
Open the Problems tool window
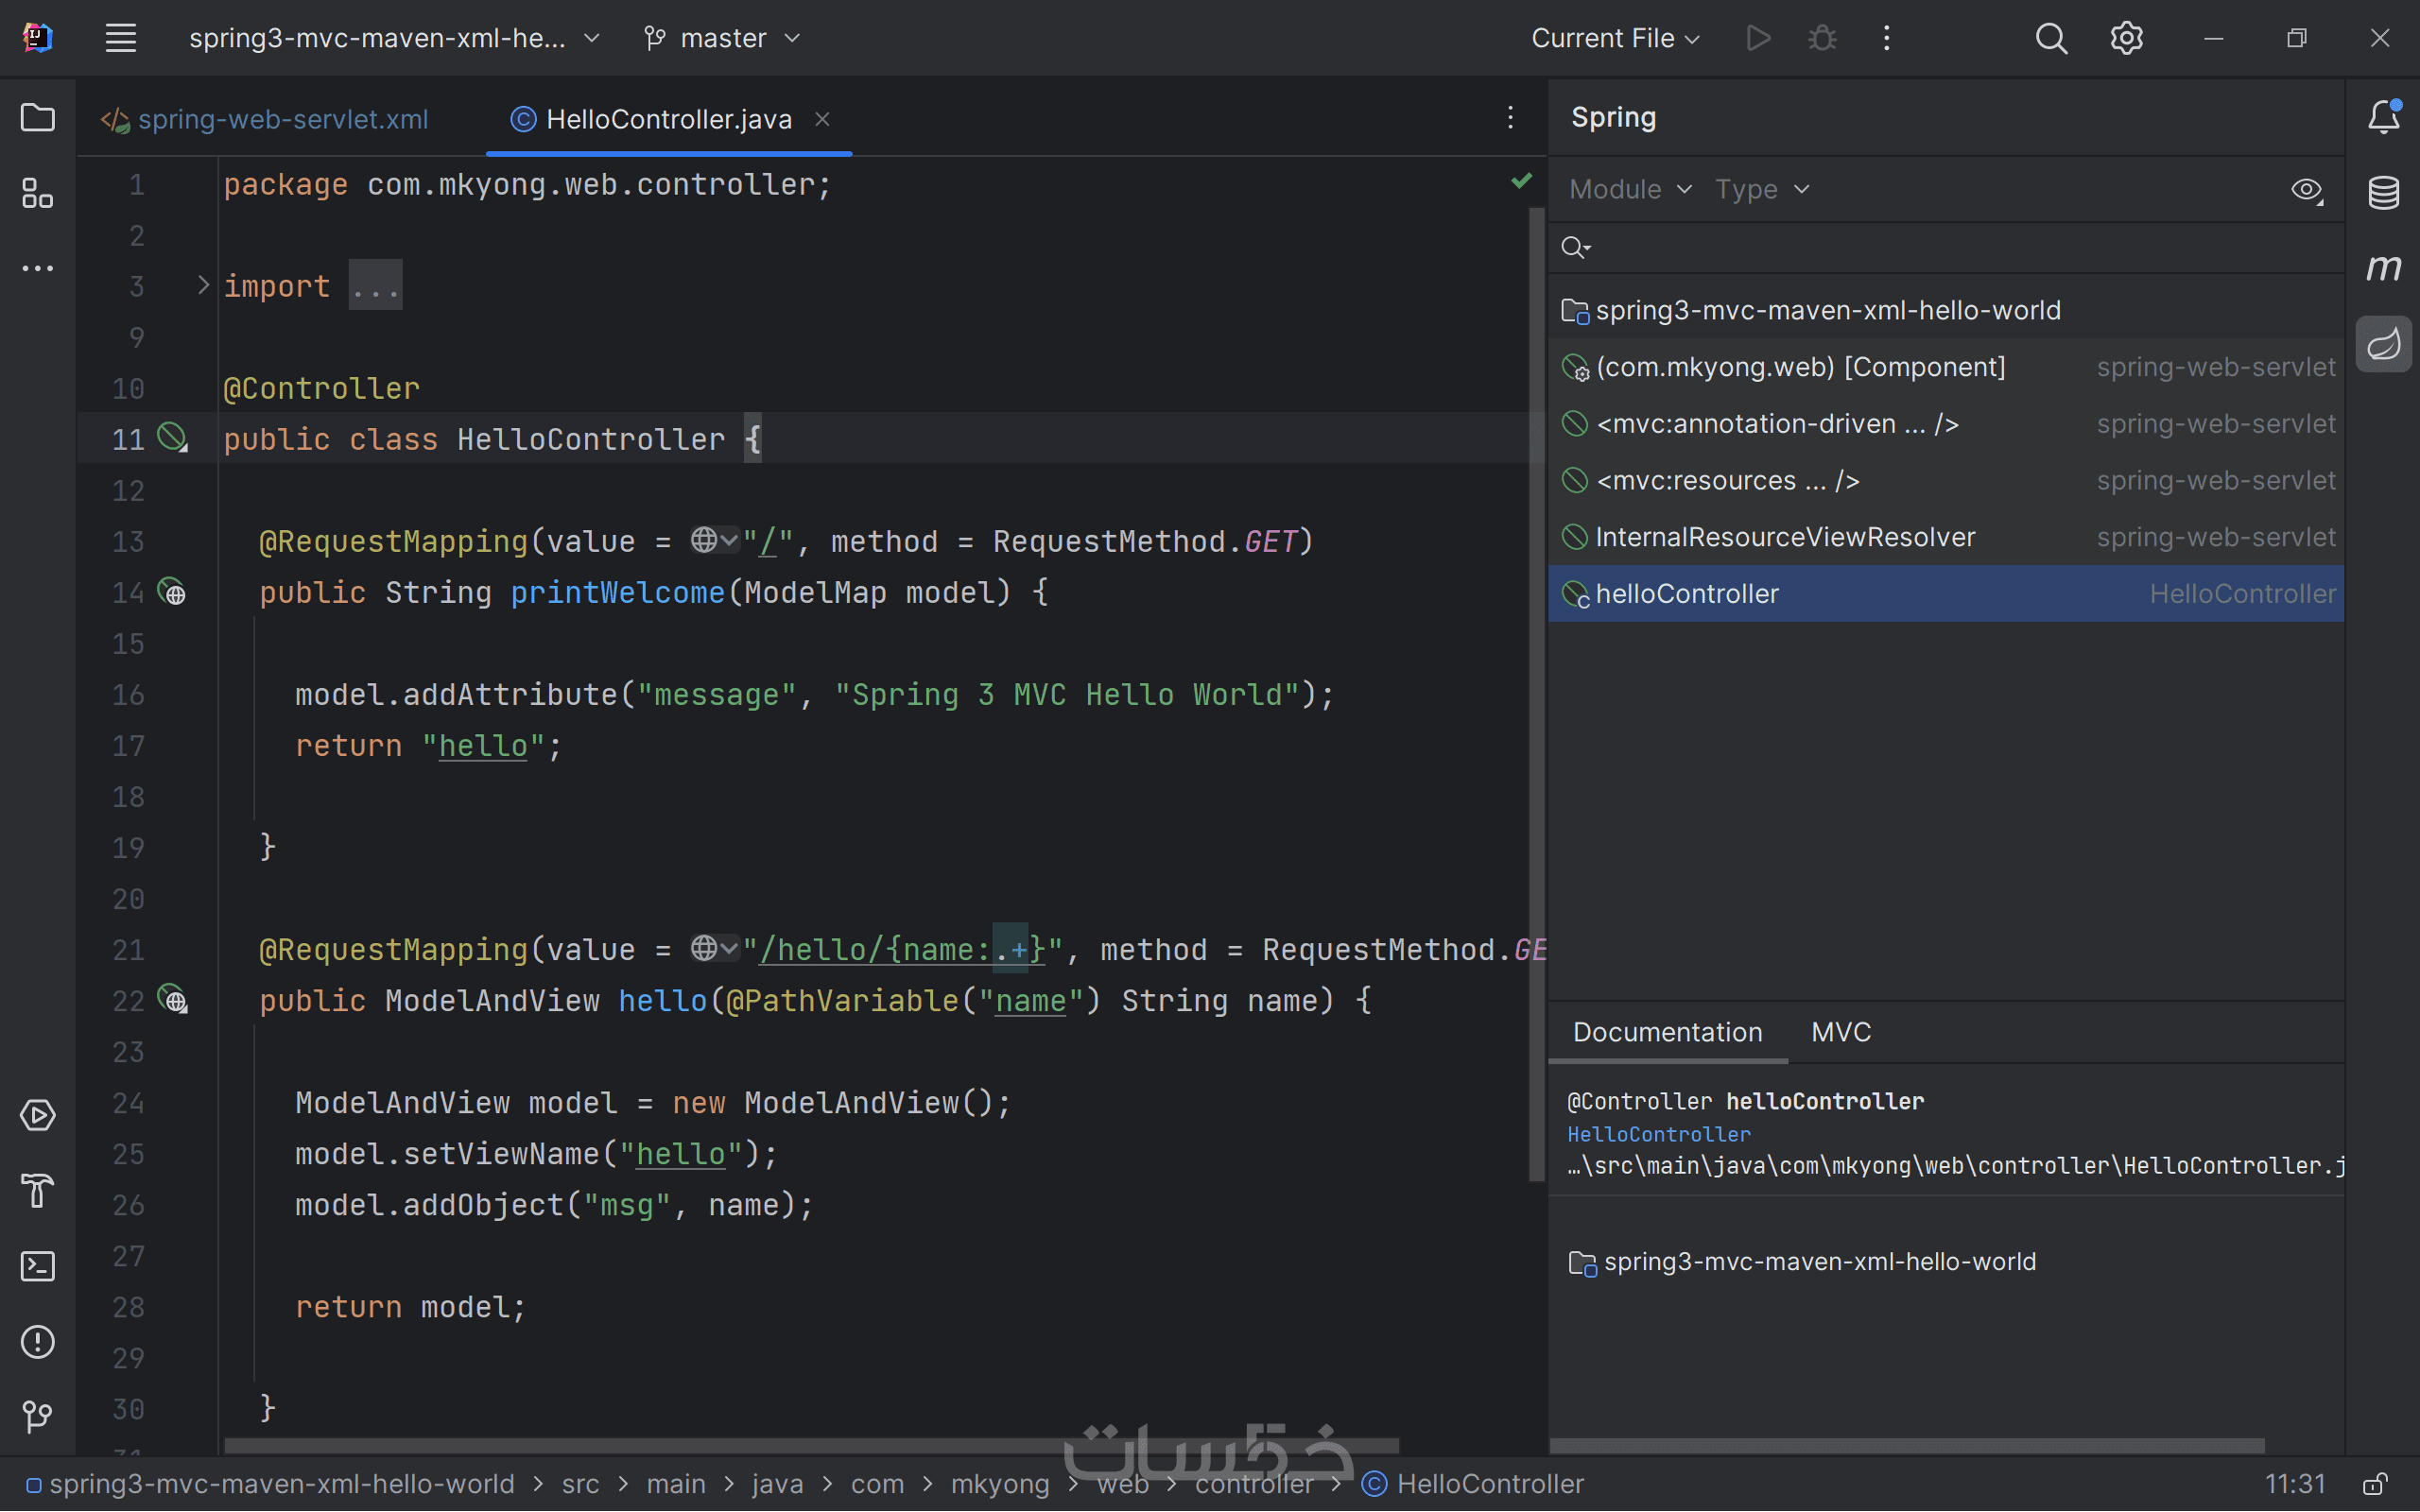click(38, 1342)
